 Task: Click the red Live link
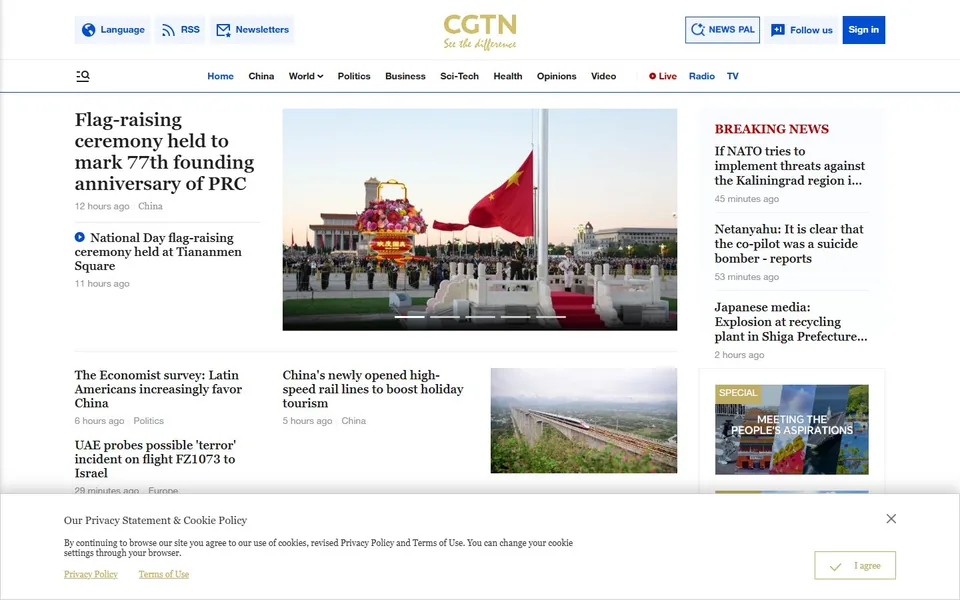(662, 76)
